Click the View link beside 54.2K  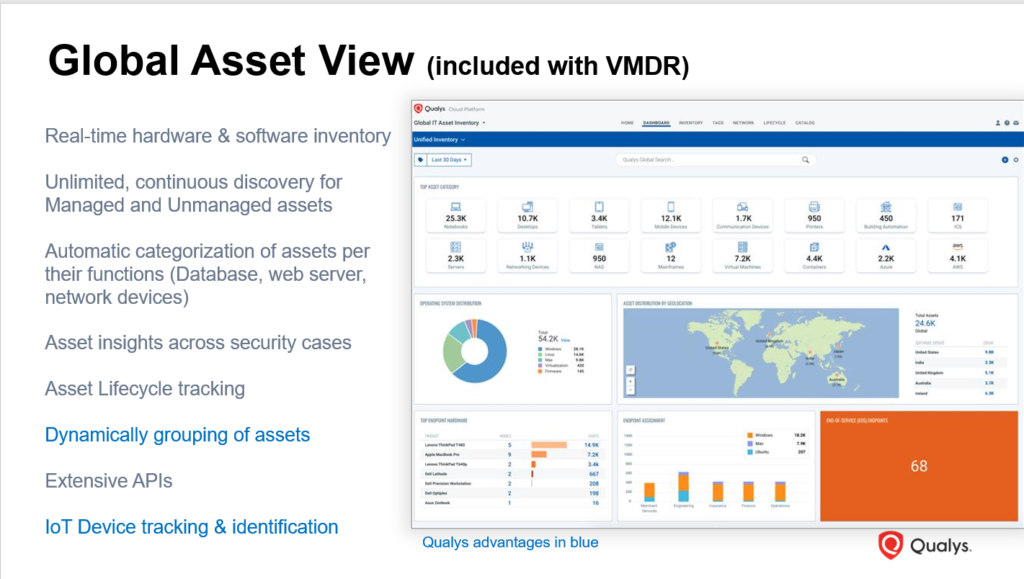coord(566,340)
